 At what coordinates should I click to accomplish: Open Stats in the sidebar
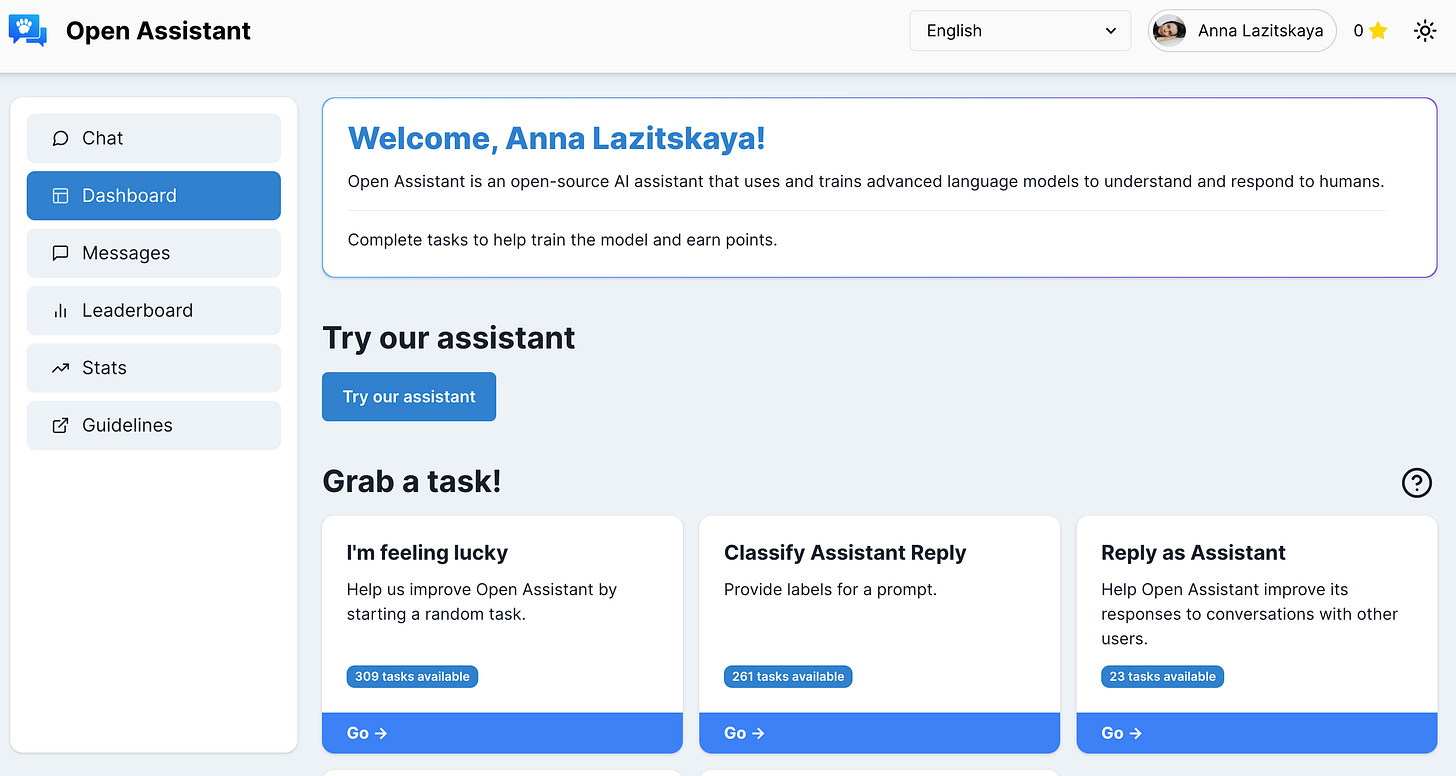pyautogui.click(x=154, y=368)
